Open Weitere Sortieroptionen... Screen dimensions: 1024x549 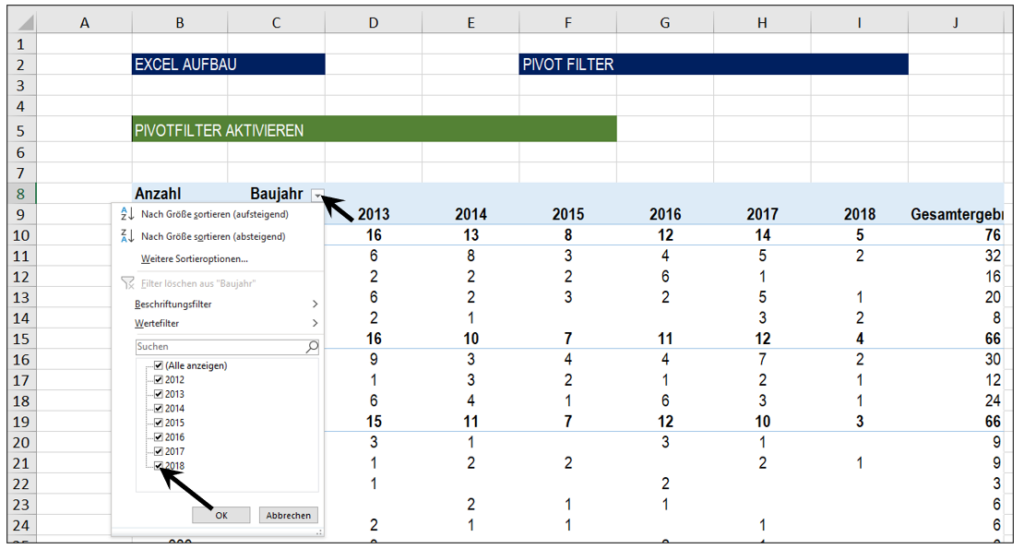point(195,259)
